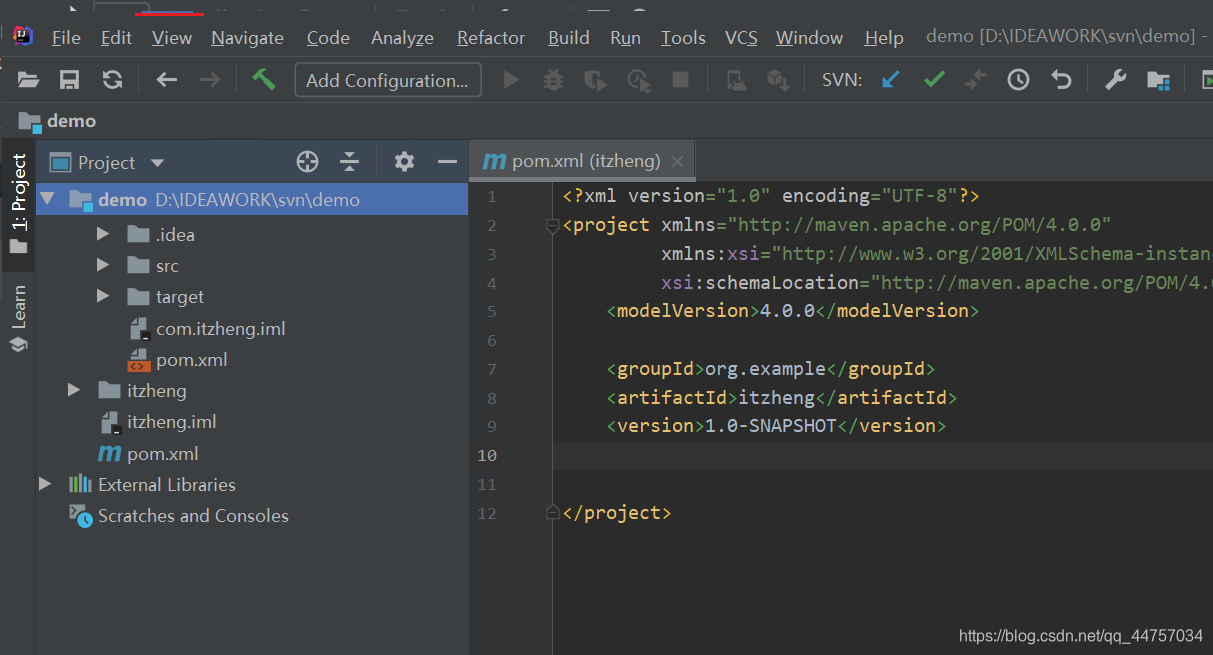Image resolution: width=1213 pixels, height=655 pixels.
Task: Click the locate target icon in Project panel
Action: (x=307, y=162)
